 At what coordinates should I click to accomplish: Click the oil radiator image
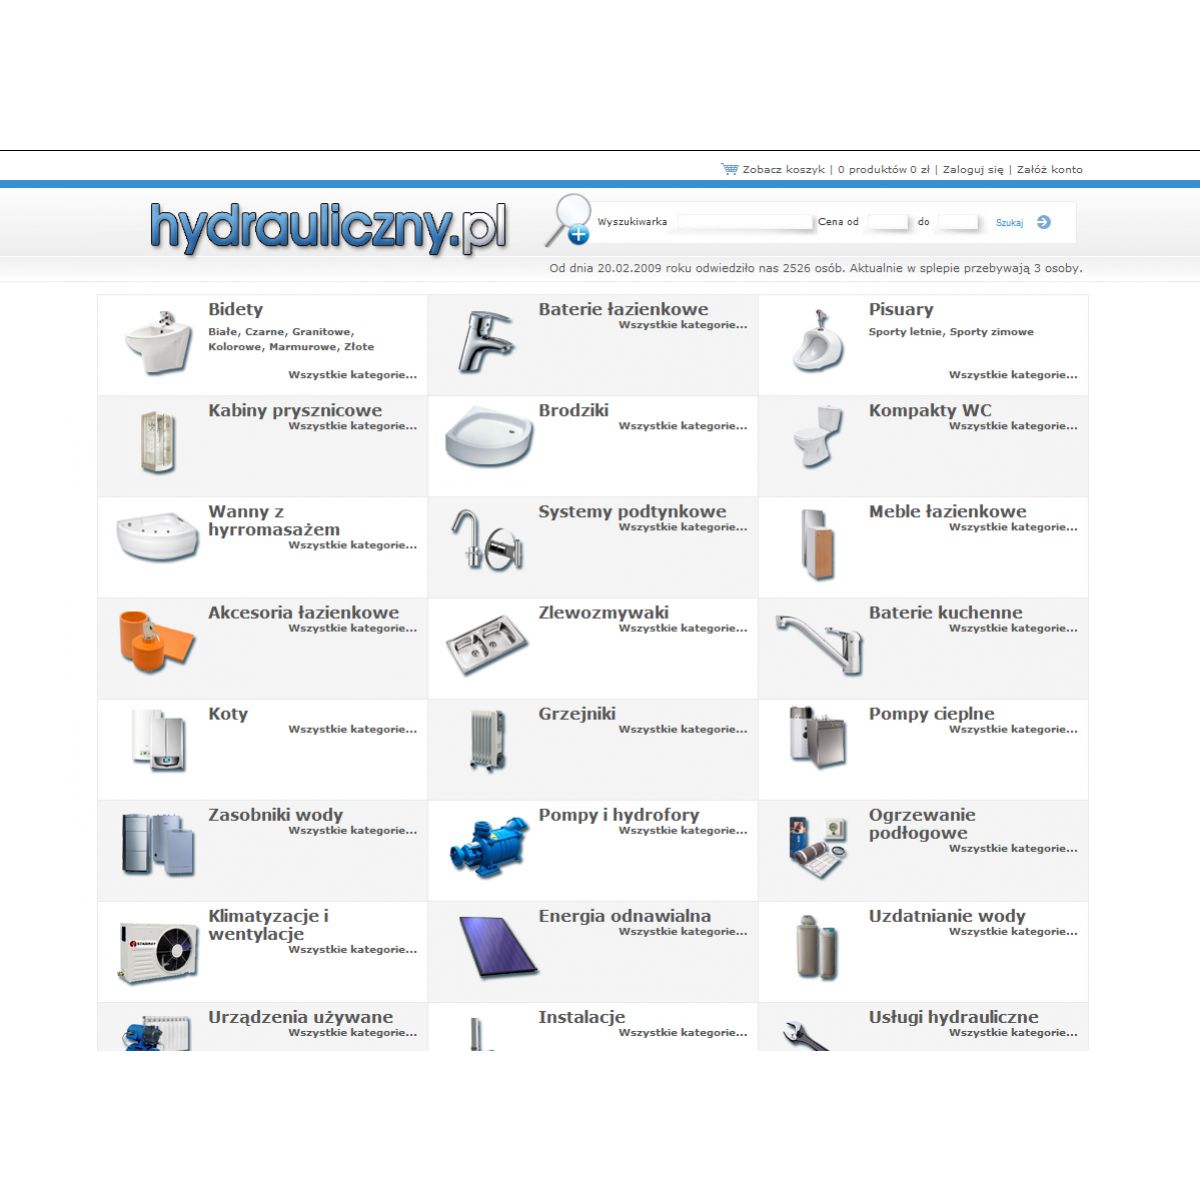488,741
